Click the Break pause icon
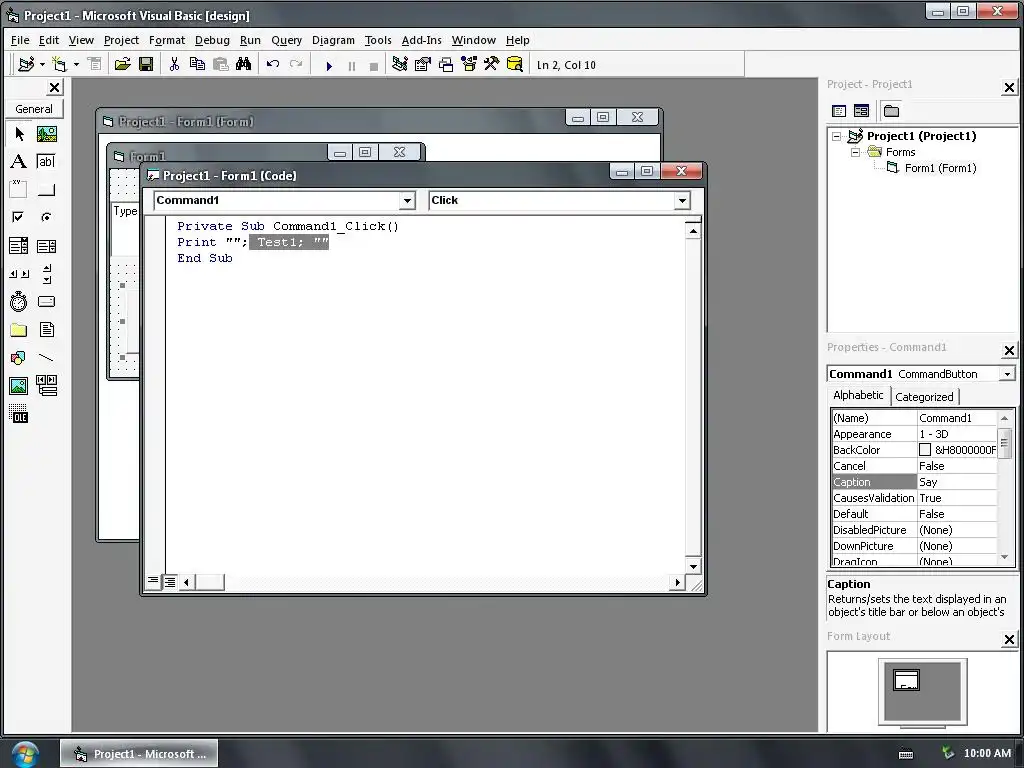 pos(352,66)
